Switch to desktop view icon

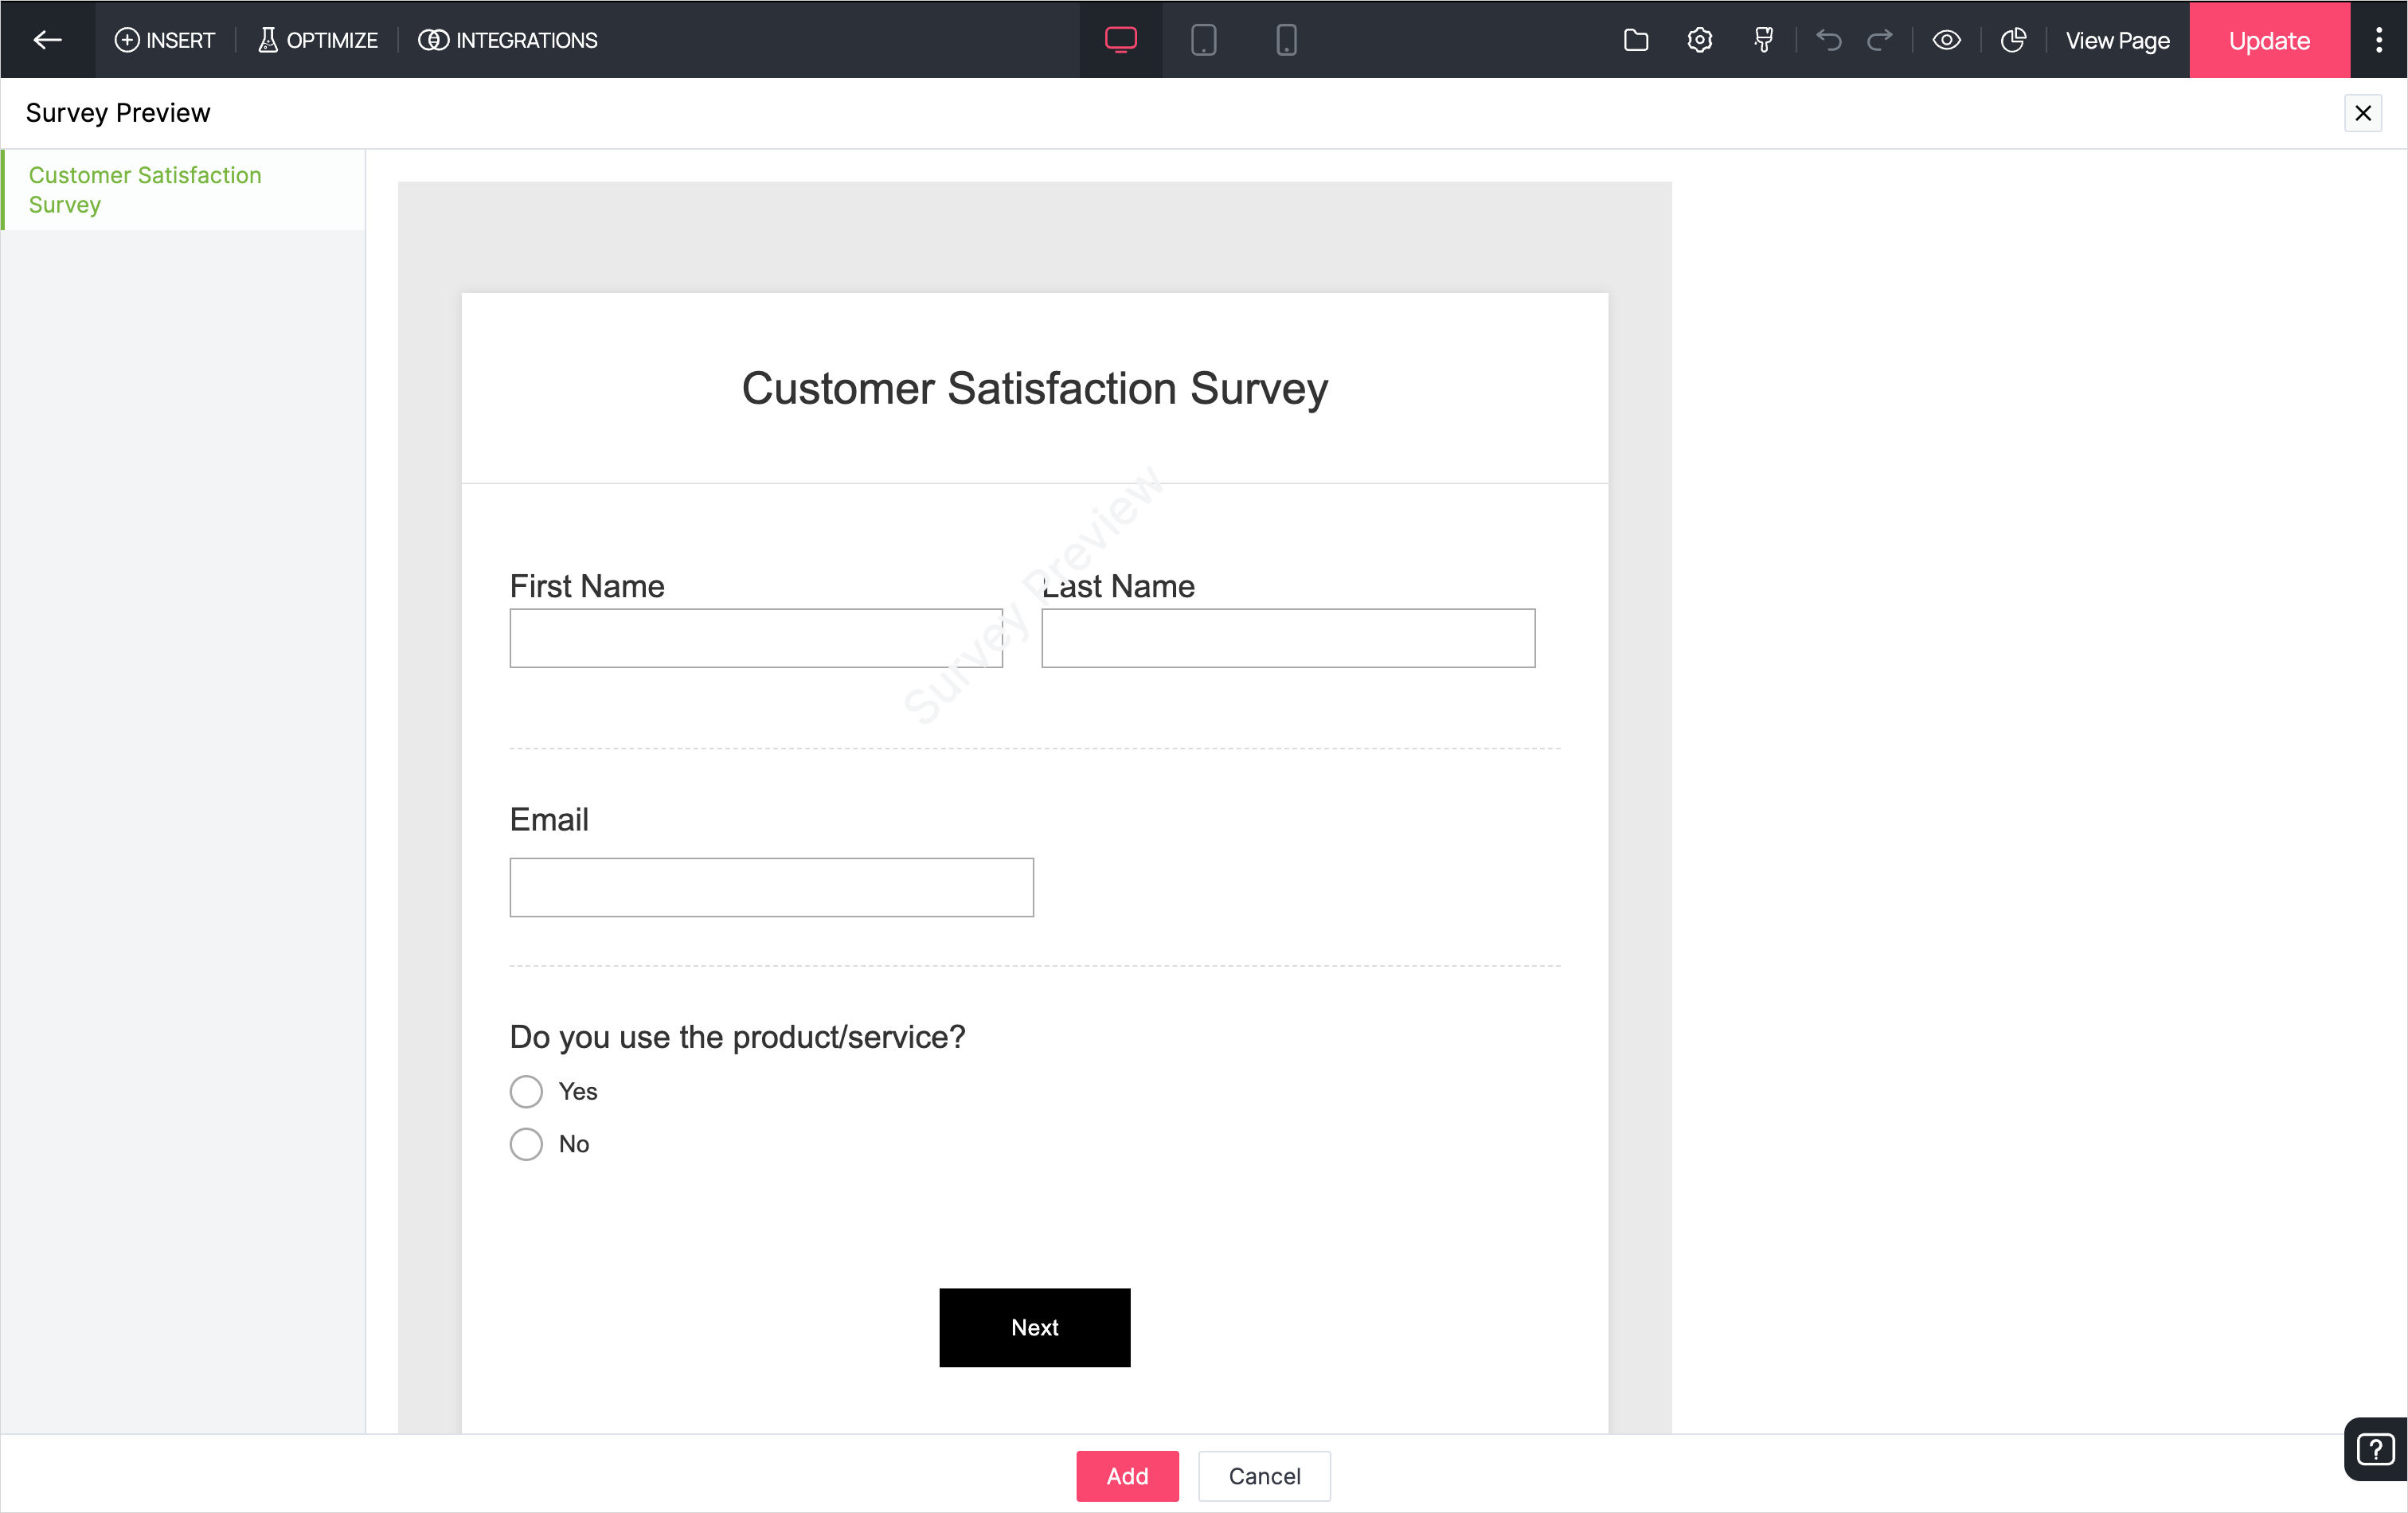coord(1120,40)
